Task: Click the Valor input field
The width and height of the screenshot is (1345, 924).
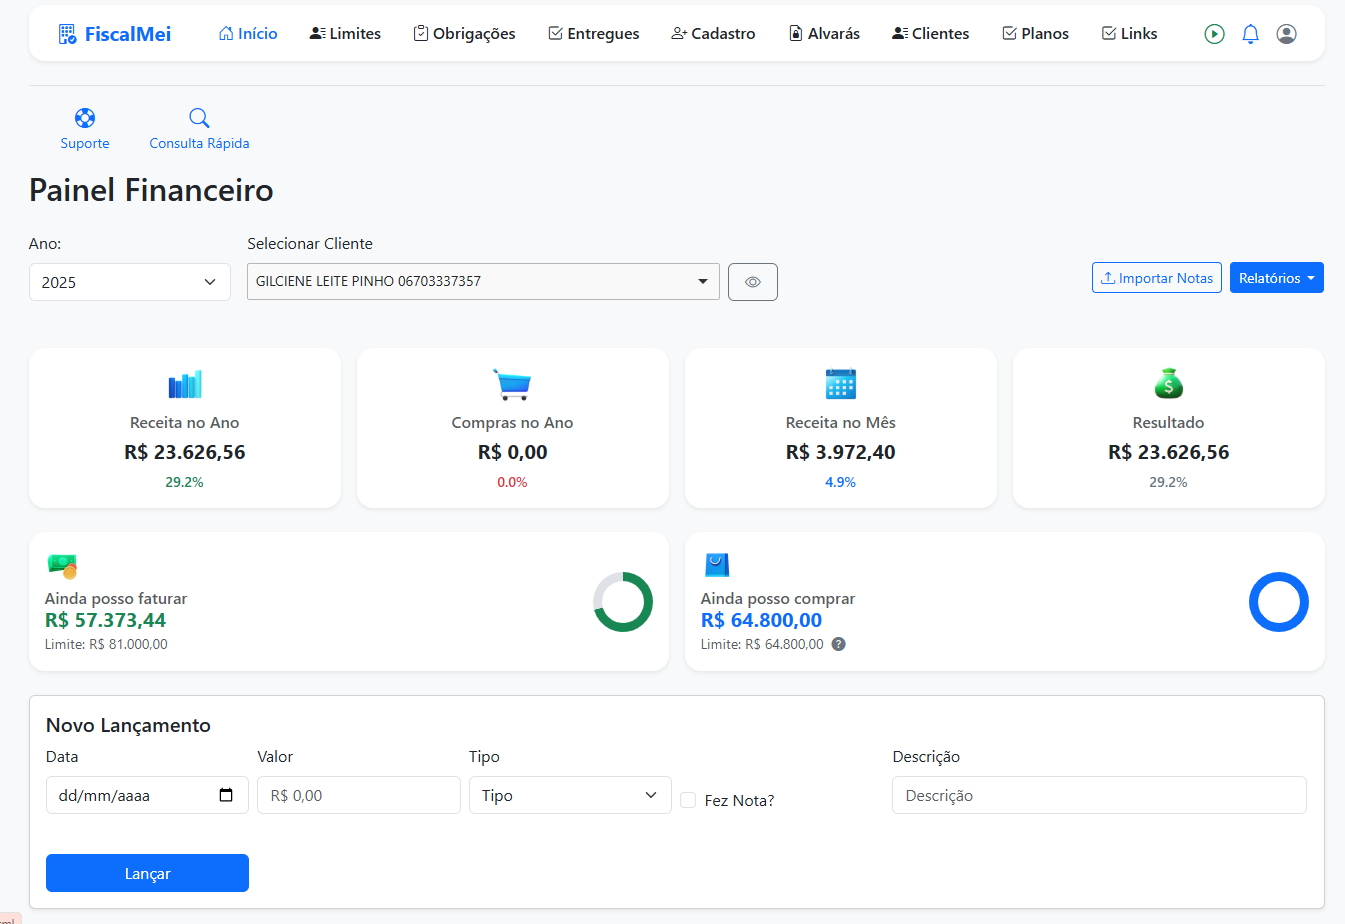Action: pos(358,795)
